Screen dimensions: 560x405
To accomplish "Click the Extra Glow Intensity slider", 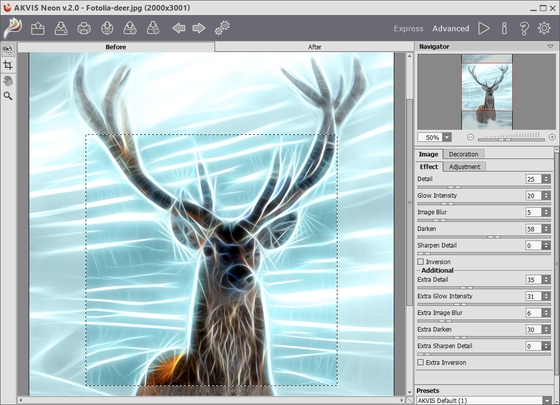I will 484,304.
